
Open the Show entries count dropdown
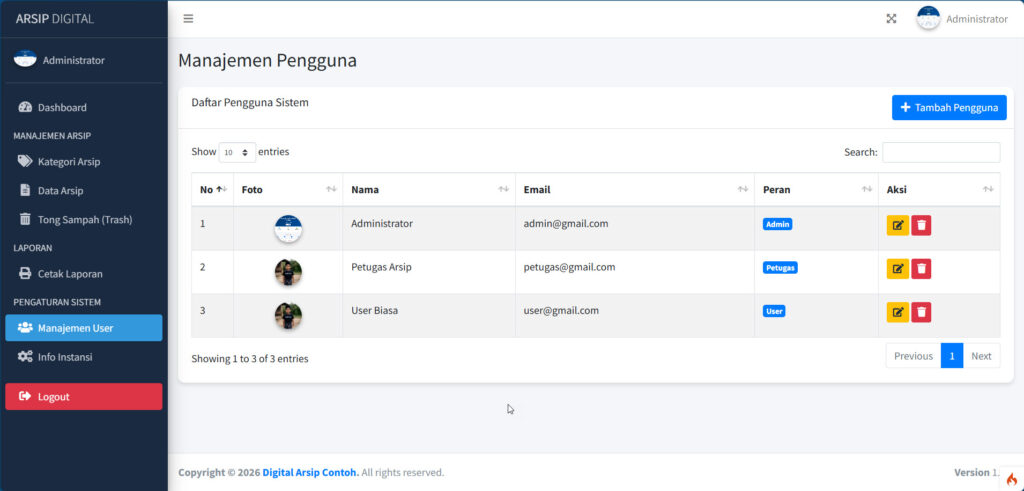237,153
